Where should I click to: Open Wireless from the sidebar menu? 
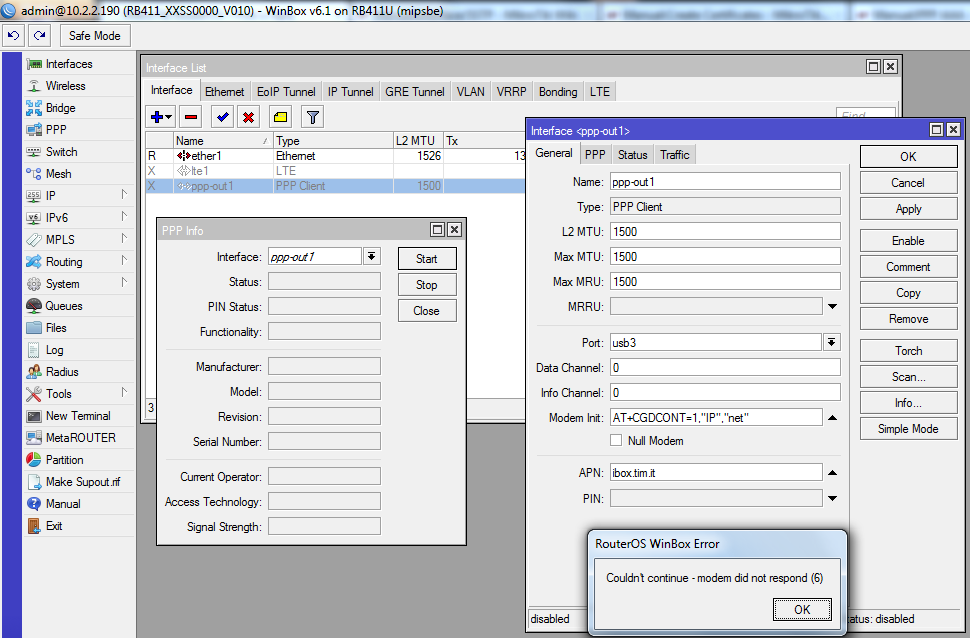click(65, 86)
